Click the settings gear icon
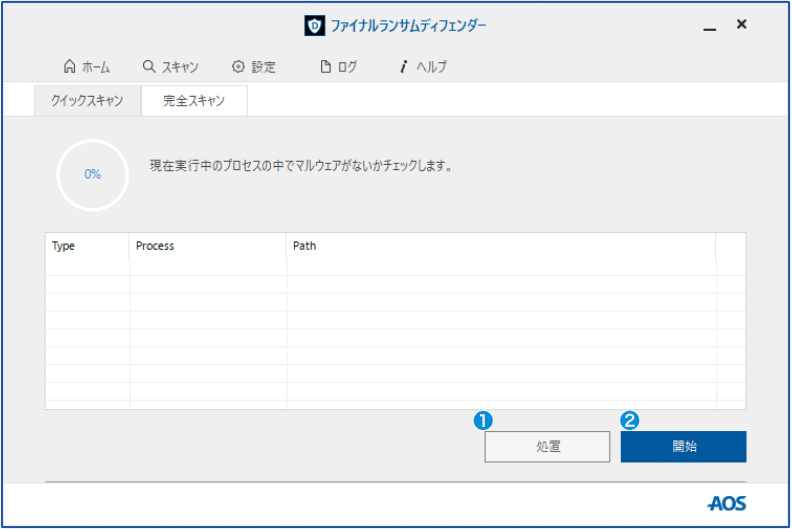This screenshot has width=792, height=529. 238,66
